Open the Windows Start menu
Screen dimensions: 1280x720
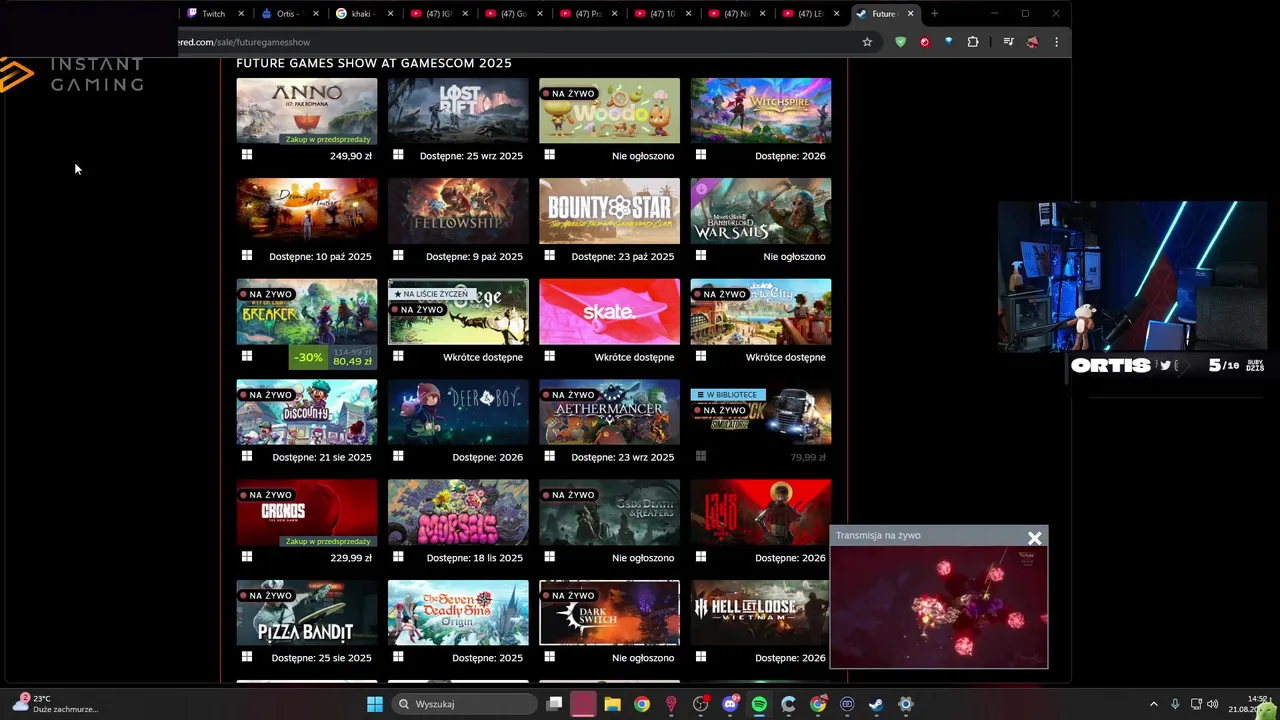point(375,704)
